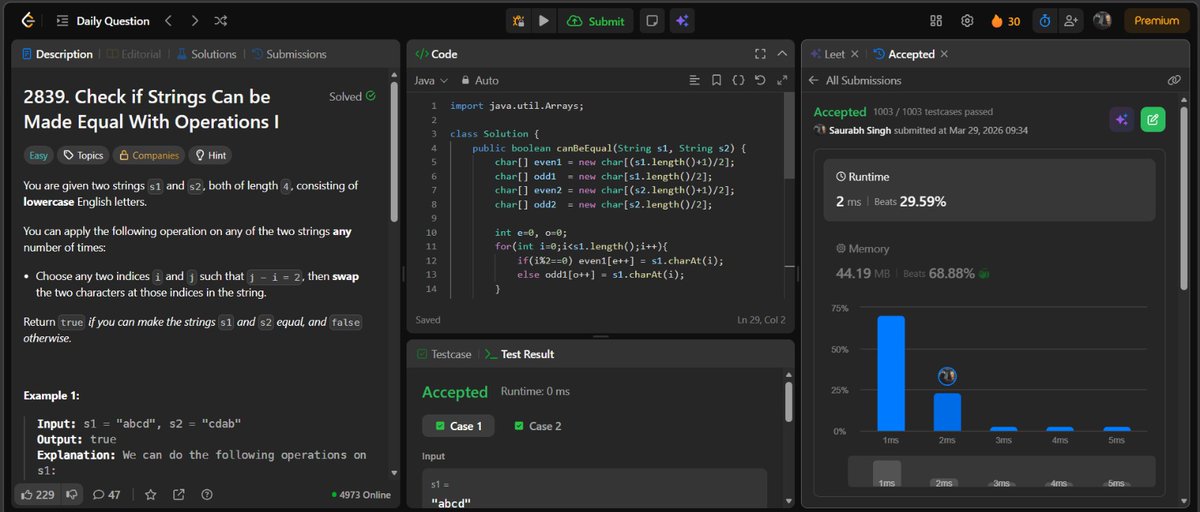Close the Accepted tab
The height and width of the screenshot is (512, 1200).
[x=944, y=54]
